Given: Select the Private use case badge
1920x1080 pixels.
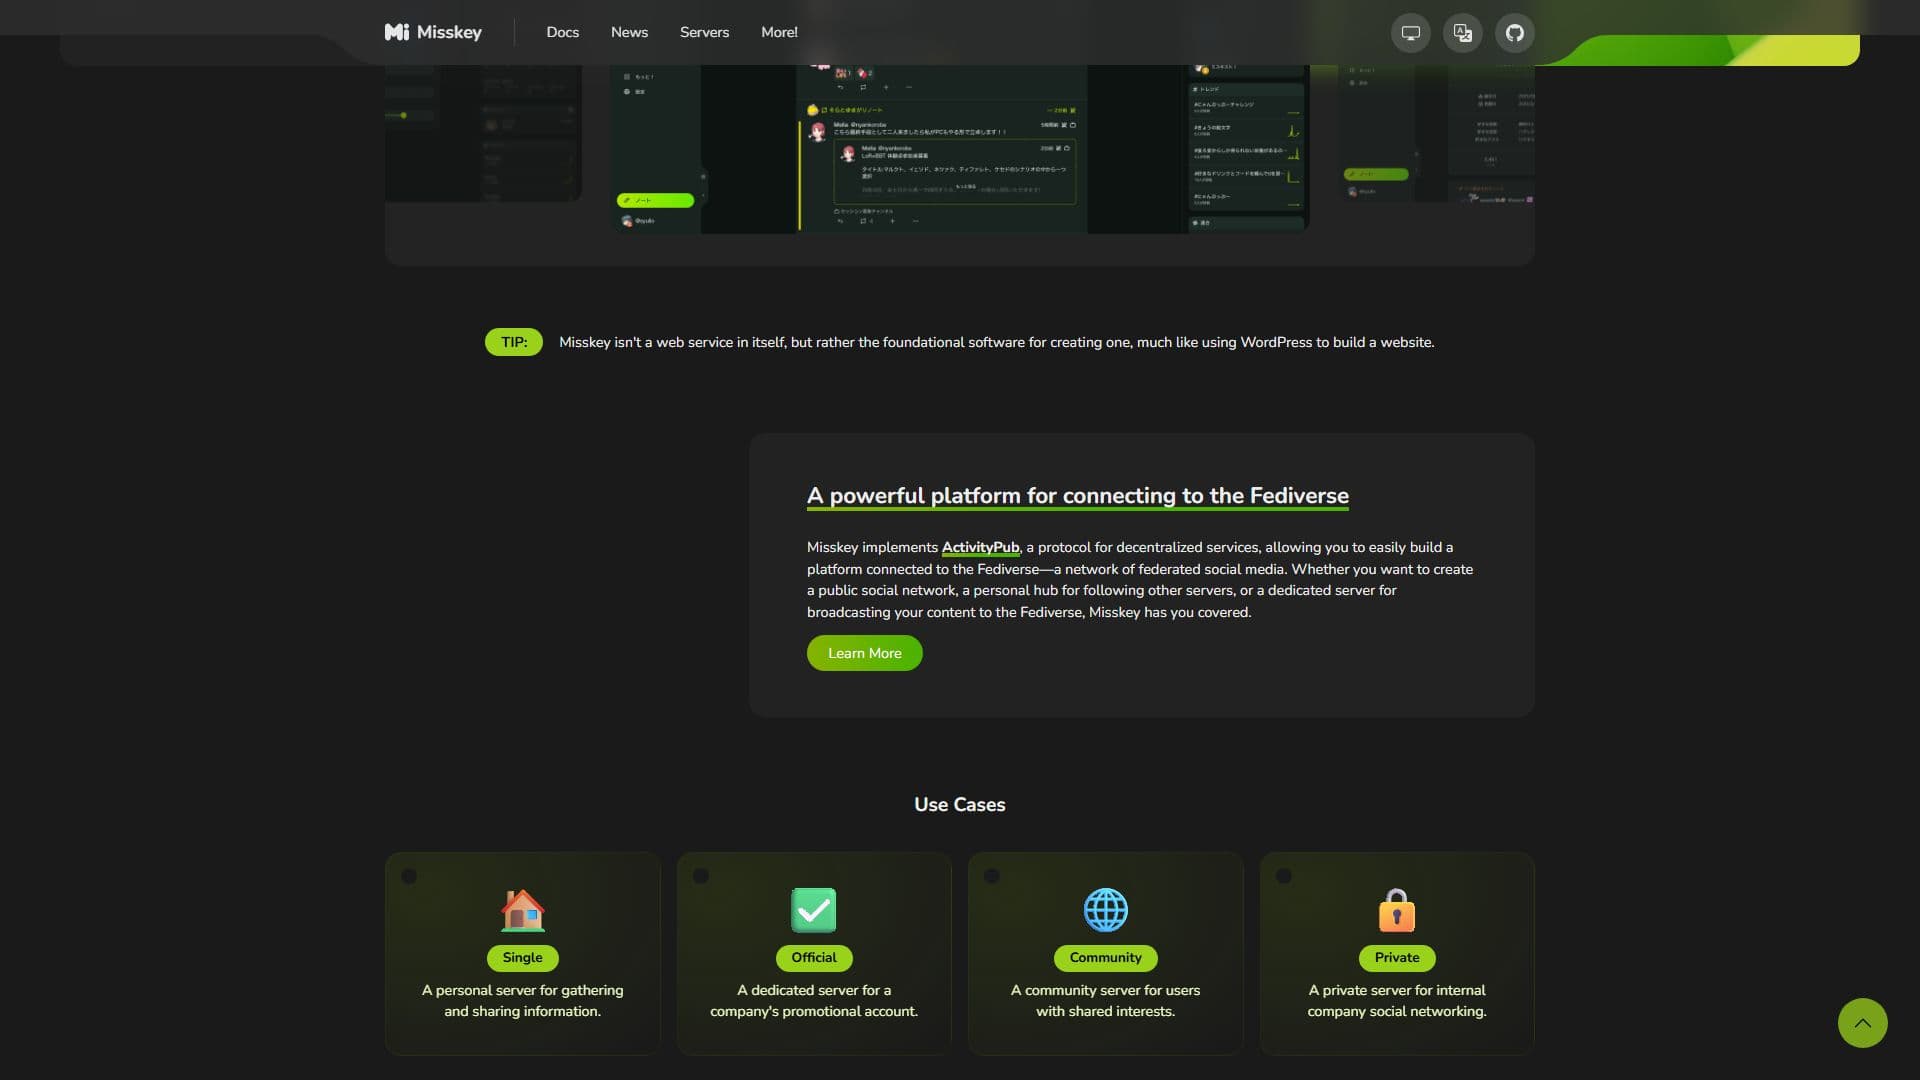Looking at the screenshot, I should click(1397, 957).
